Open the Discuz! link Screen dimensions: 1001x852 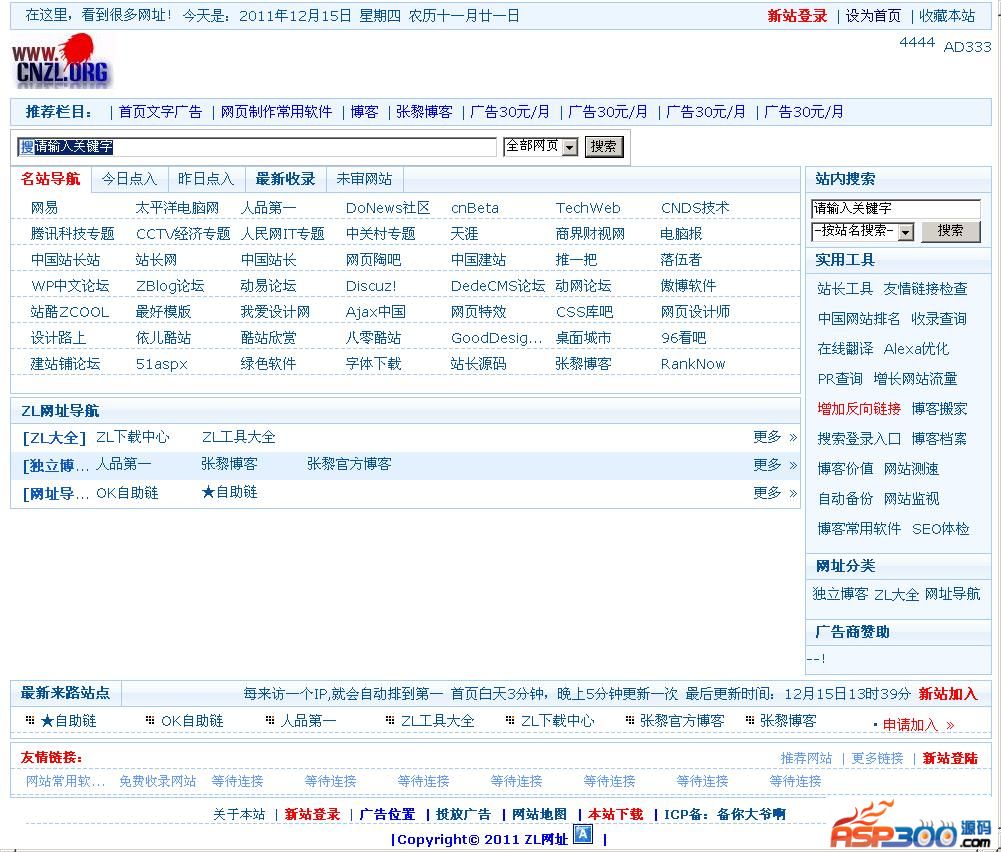pyautogui.click(x=371, y=286)
